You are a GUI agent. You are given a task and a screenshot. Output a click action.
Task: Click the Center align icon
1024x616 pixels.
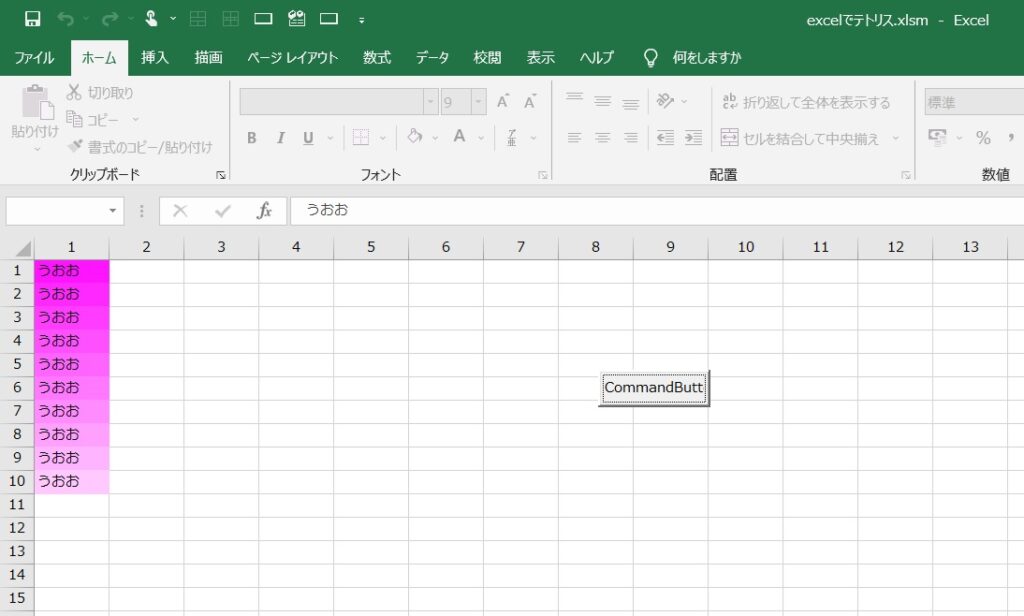pyautogui.click(x=602, y=137)
